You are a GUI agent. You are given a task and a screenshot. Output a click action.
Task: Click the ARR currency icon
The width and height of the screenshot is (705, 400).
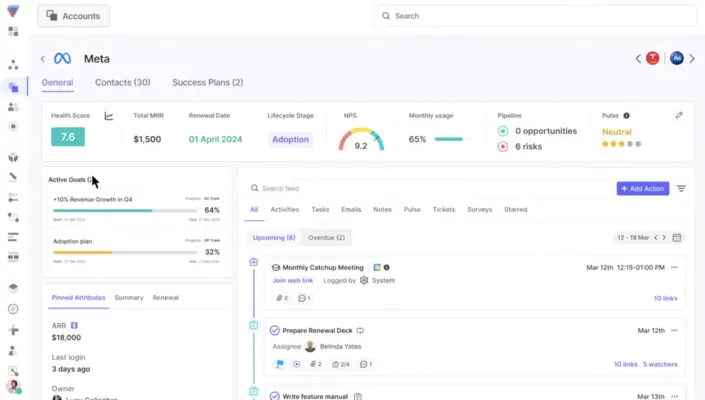(74, 325)
